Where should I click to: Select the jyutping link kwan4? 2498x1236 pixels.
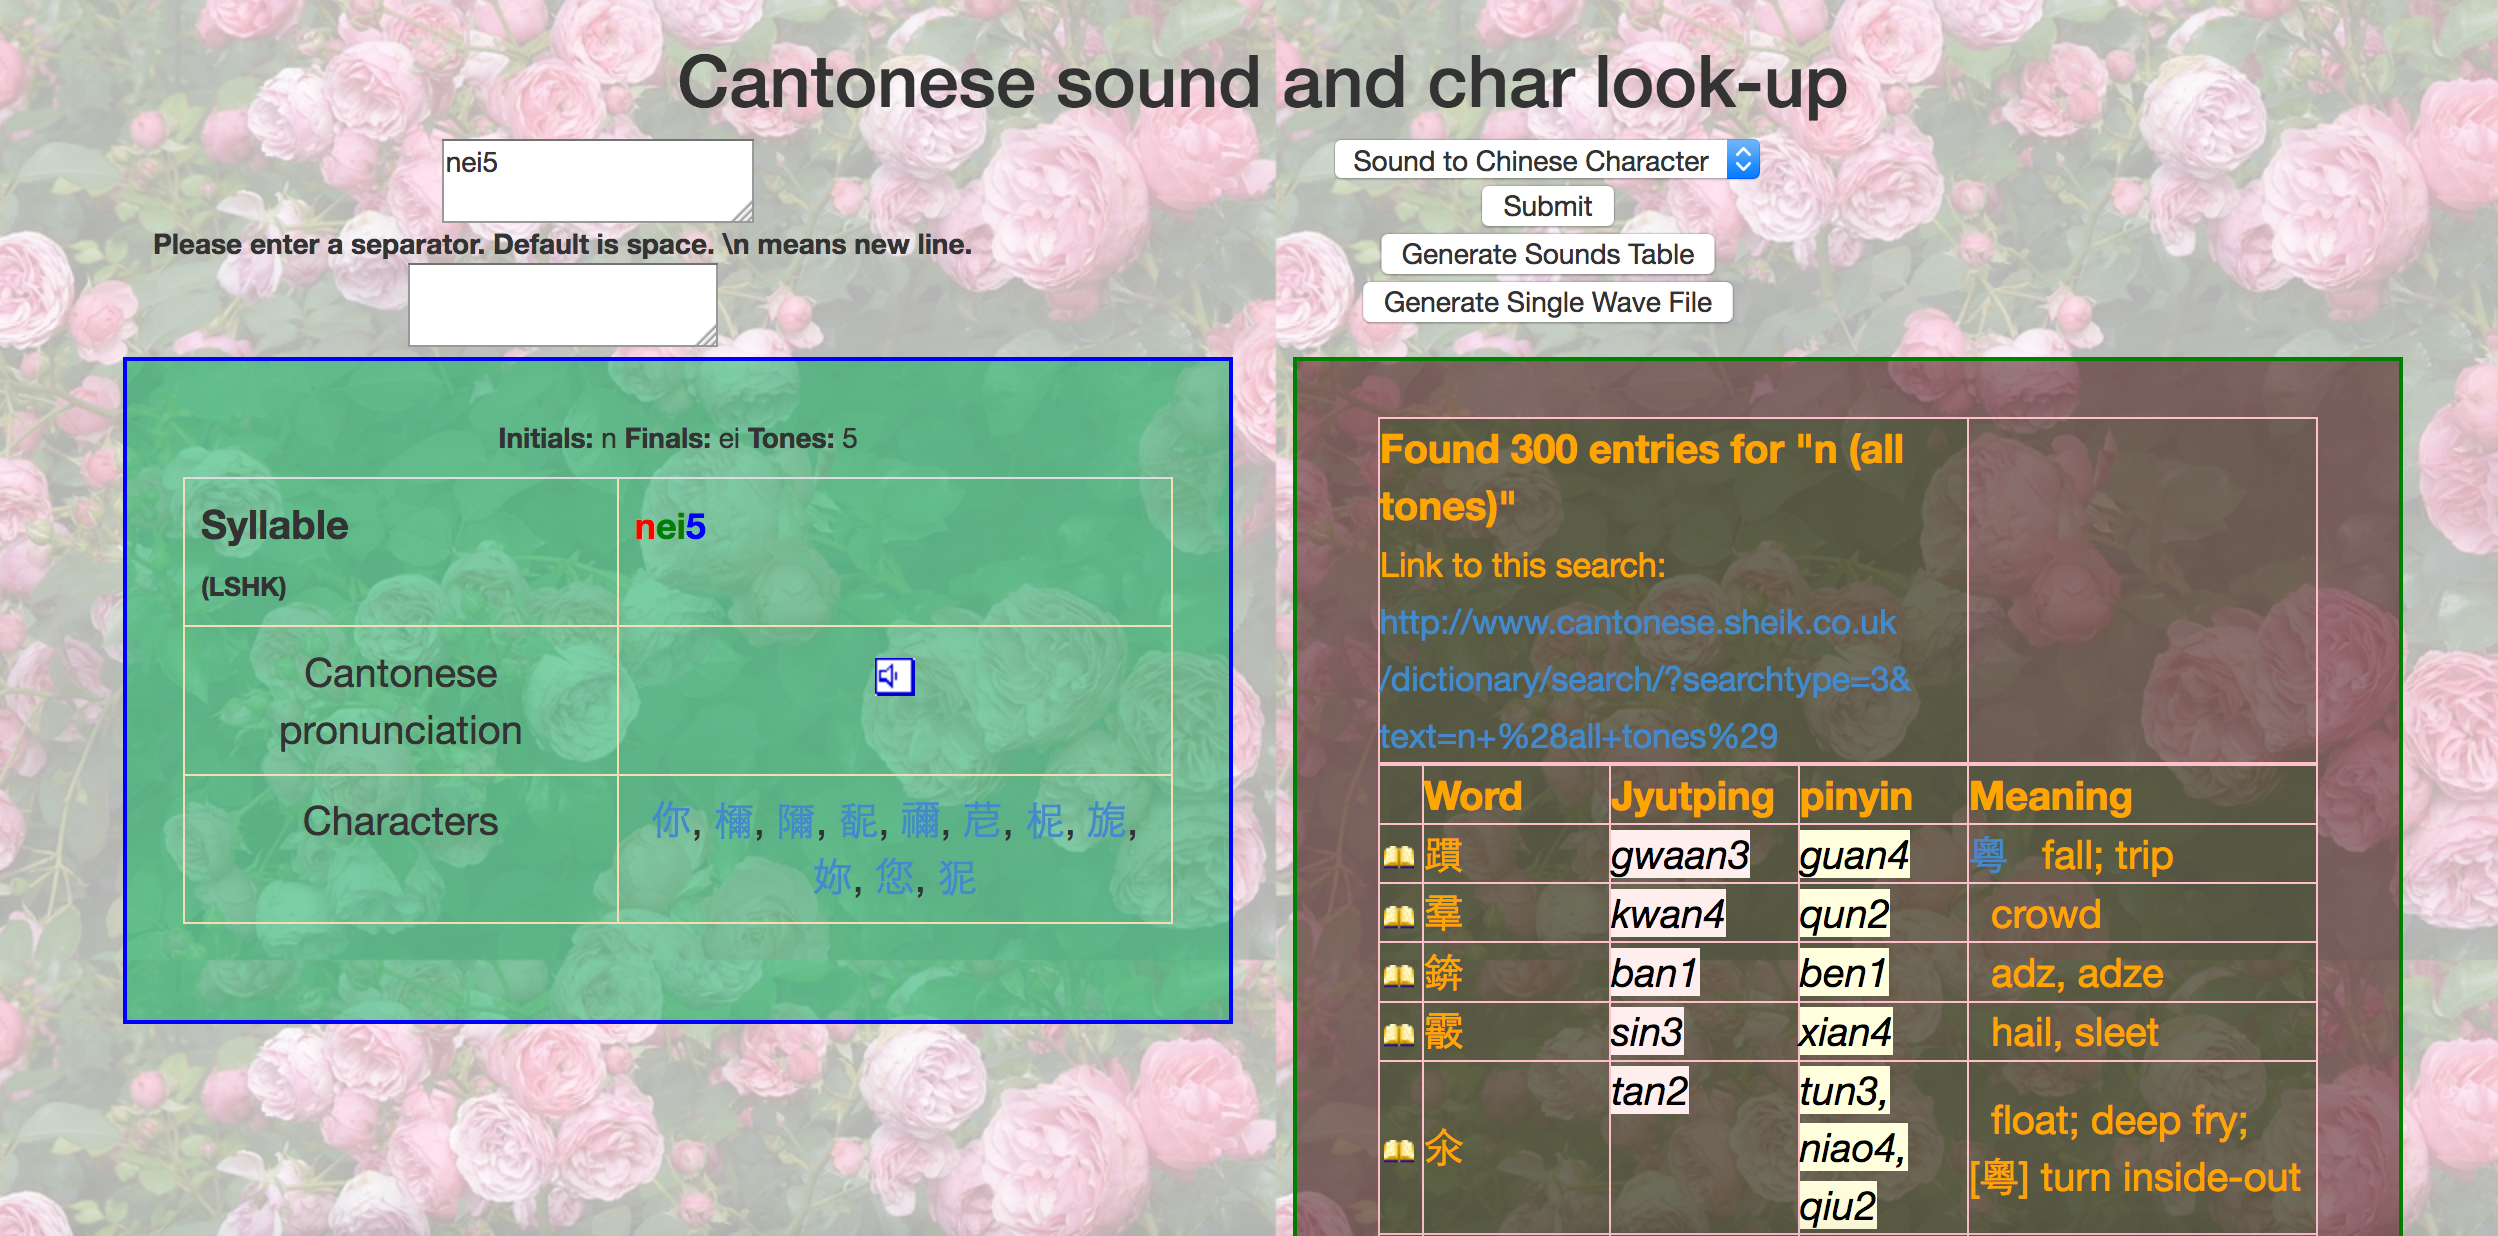(x=1668, y=914)
